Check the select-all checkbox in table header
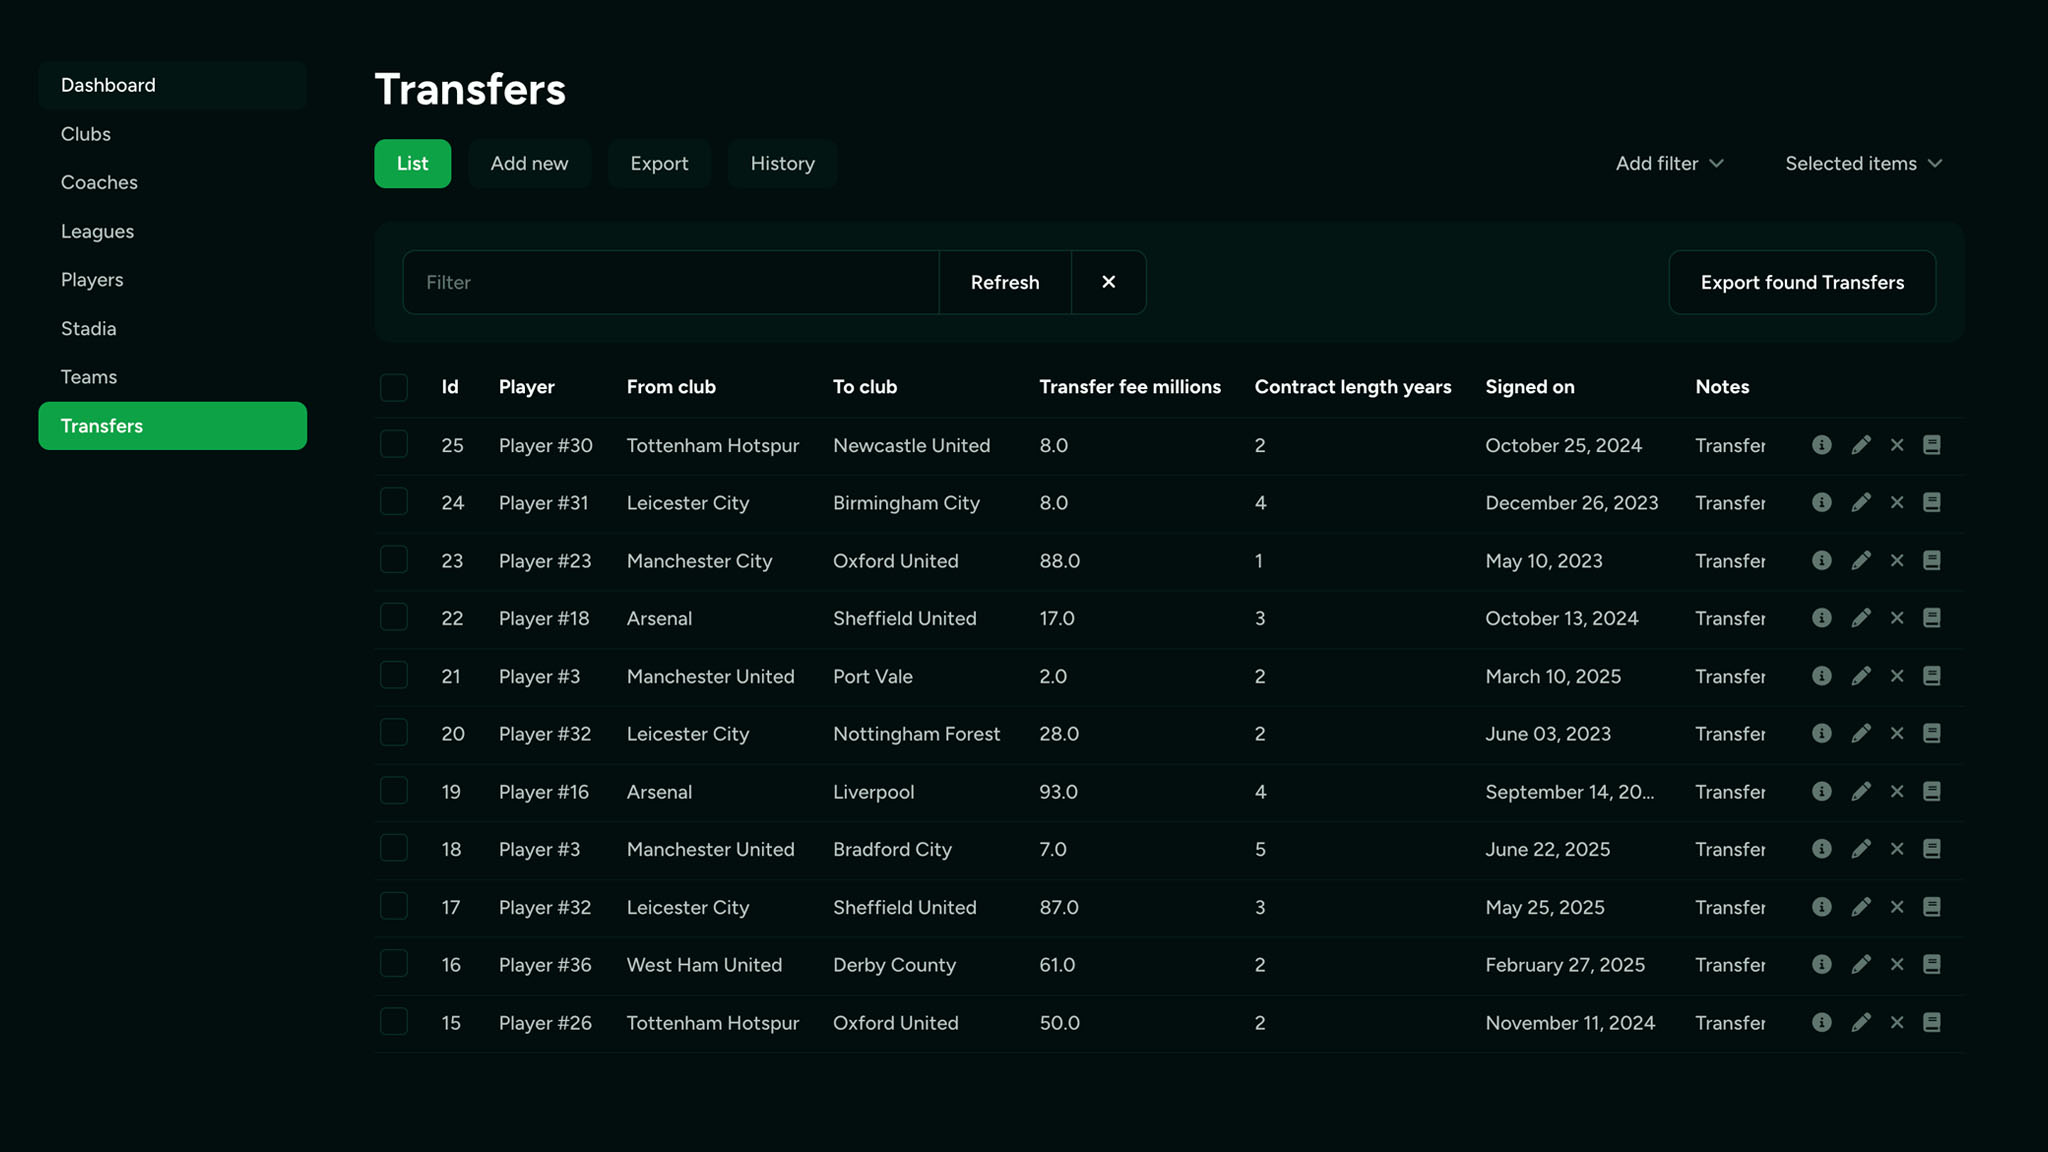This screenshot has width=2048, height=1152. click(x=393, y=387)
